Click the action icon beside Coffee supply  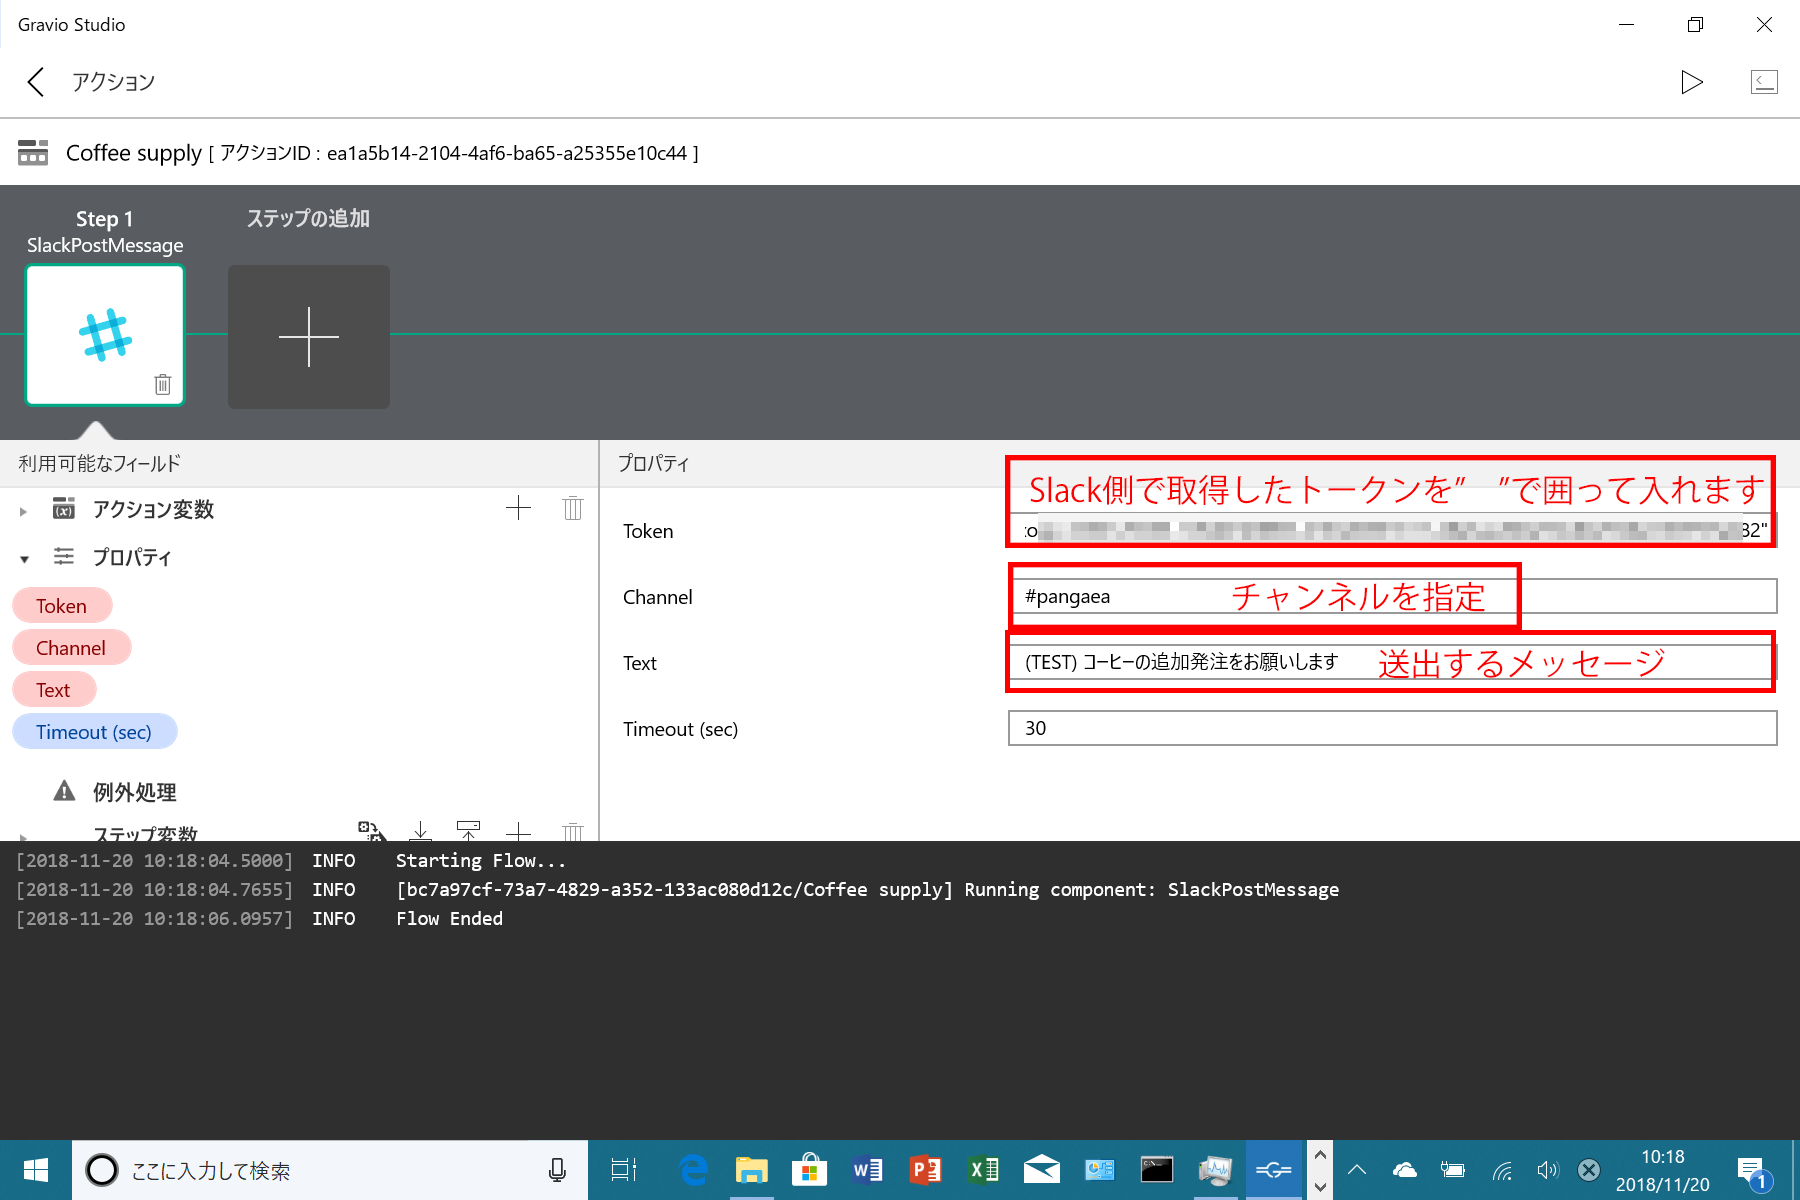[x=33, y=153]
